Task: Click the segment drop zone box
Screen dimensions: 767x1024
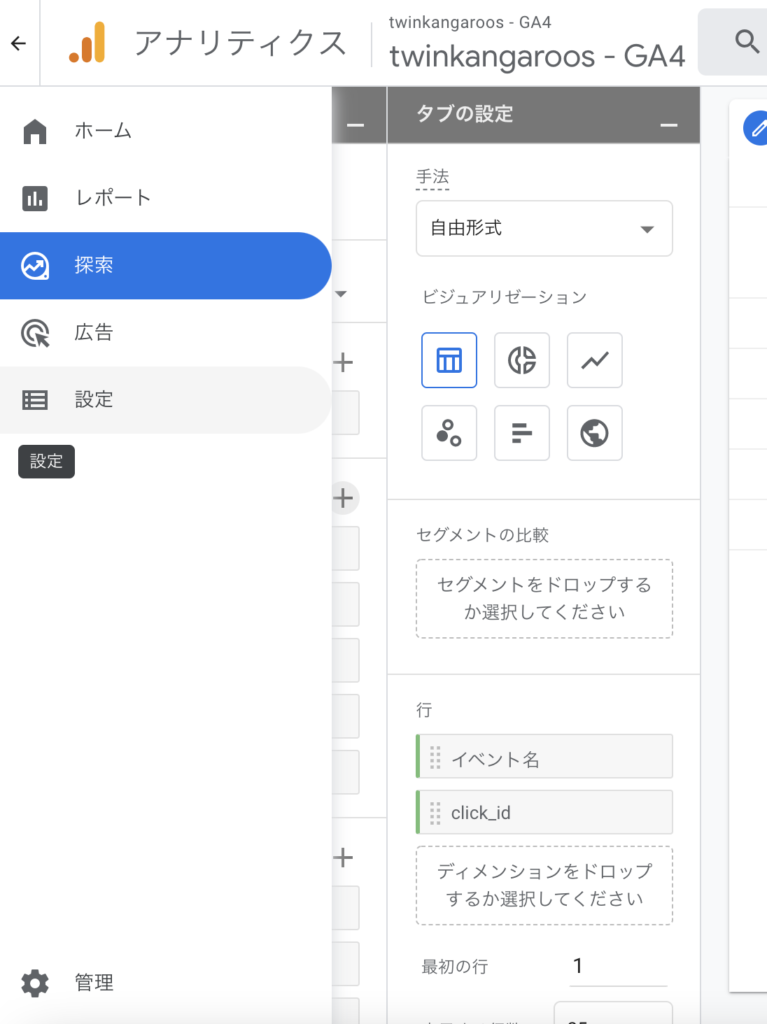Action: (544, 598)
